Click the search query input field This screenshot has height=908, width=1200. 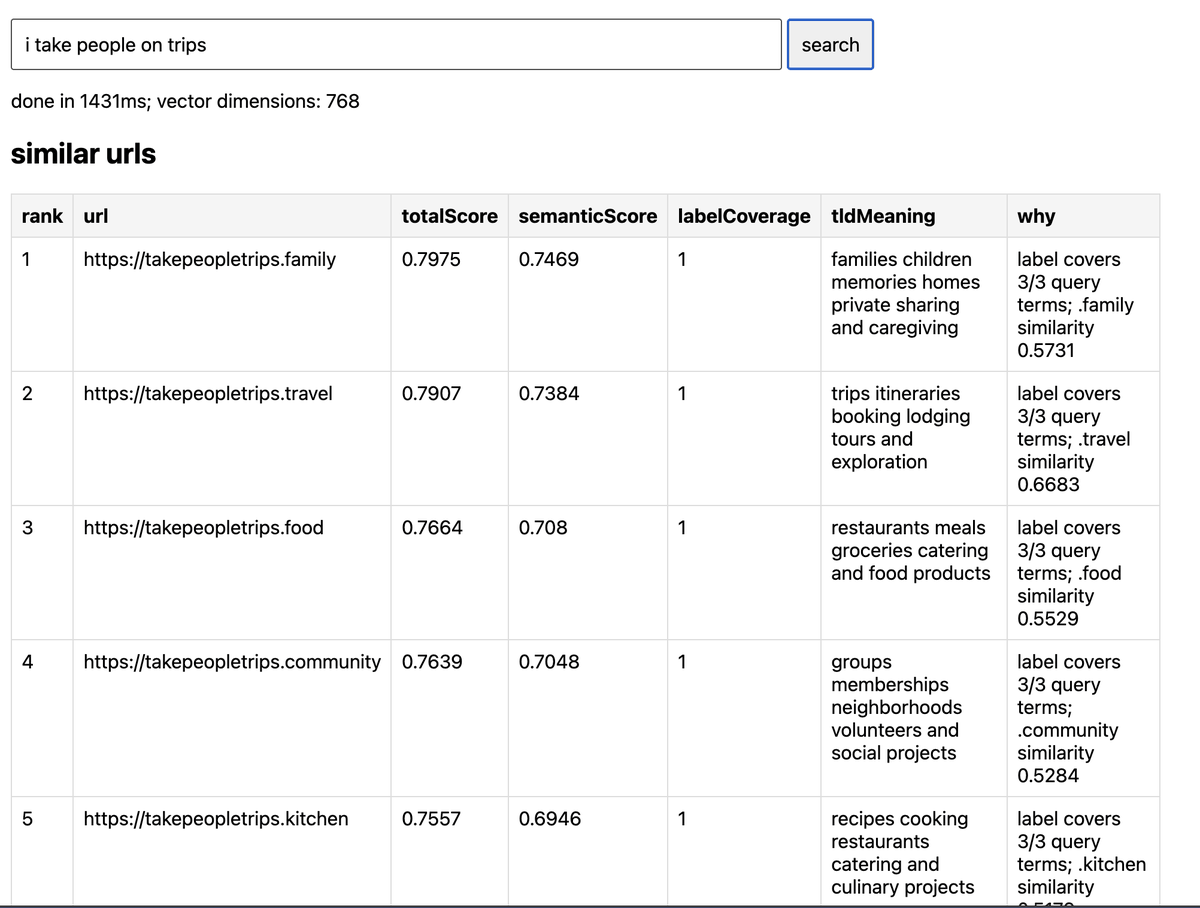coord(396,45)
